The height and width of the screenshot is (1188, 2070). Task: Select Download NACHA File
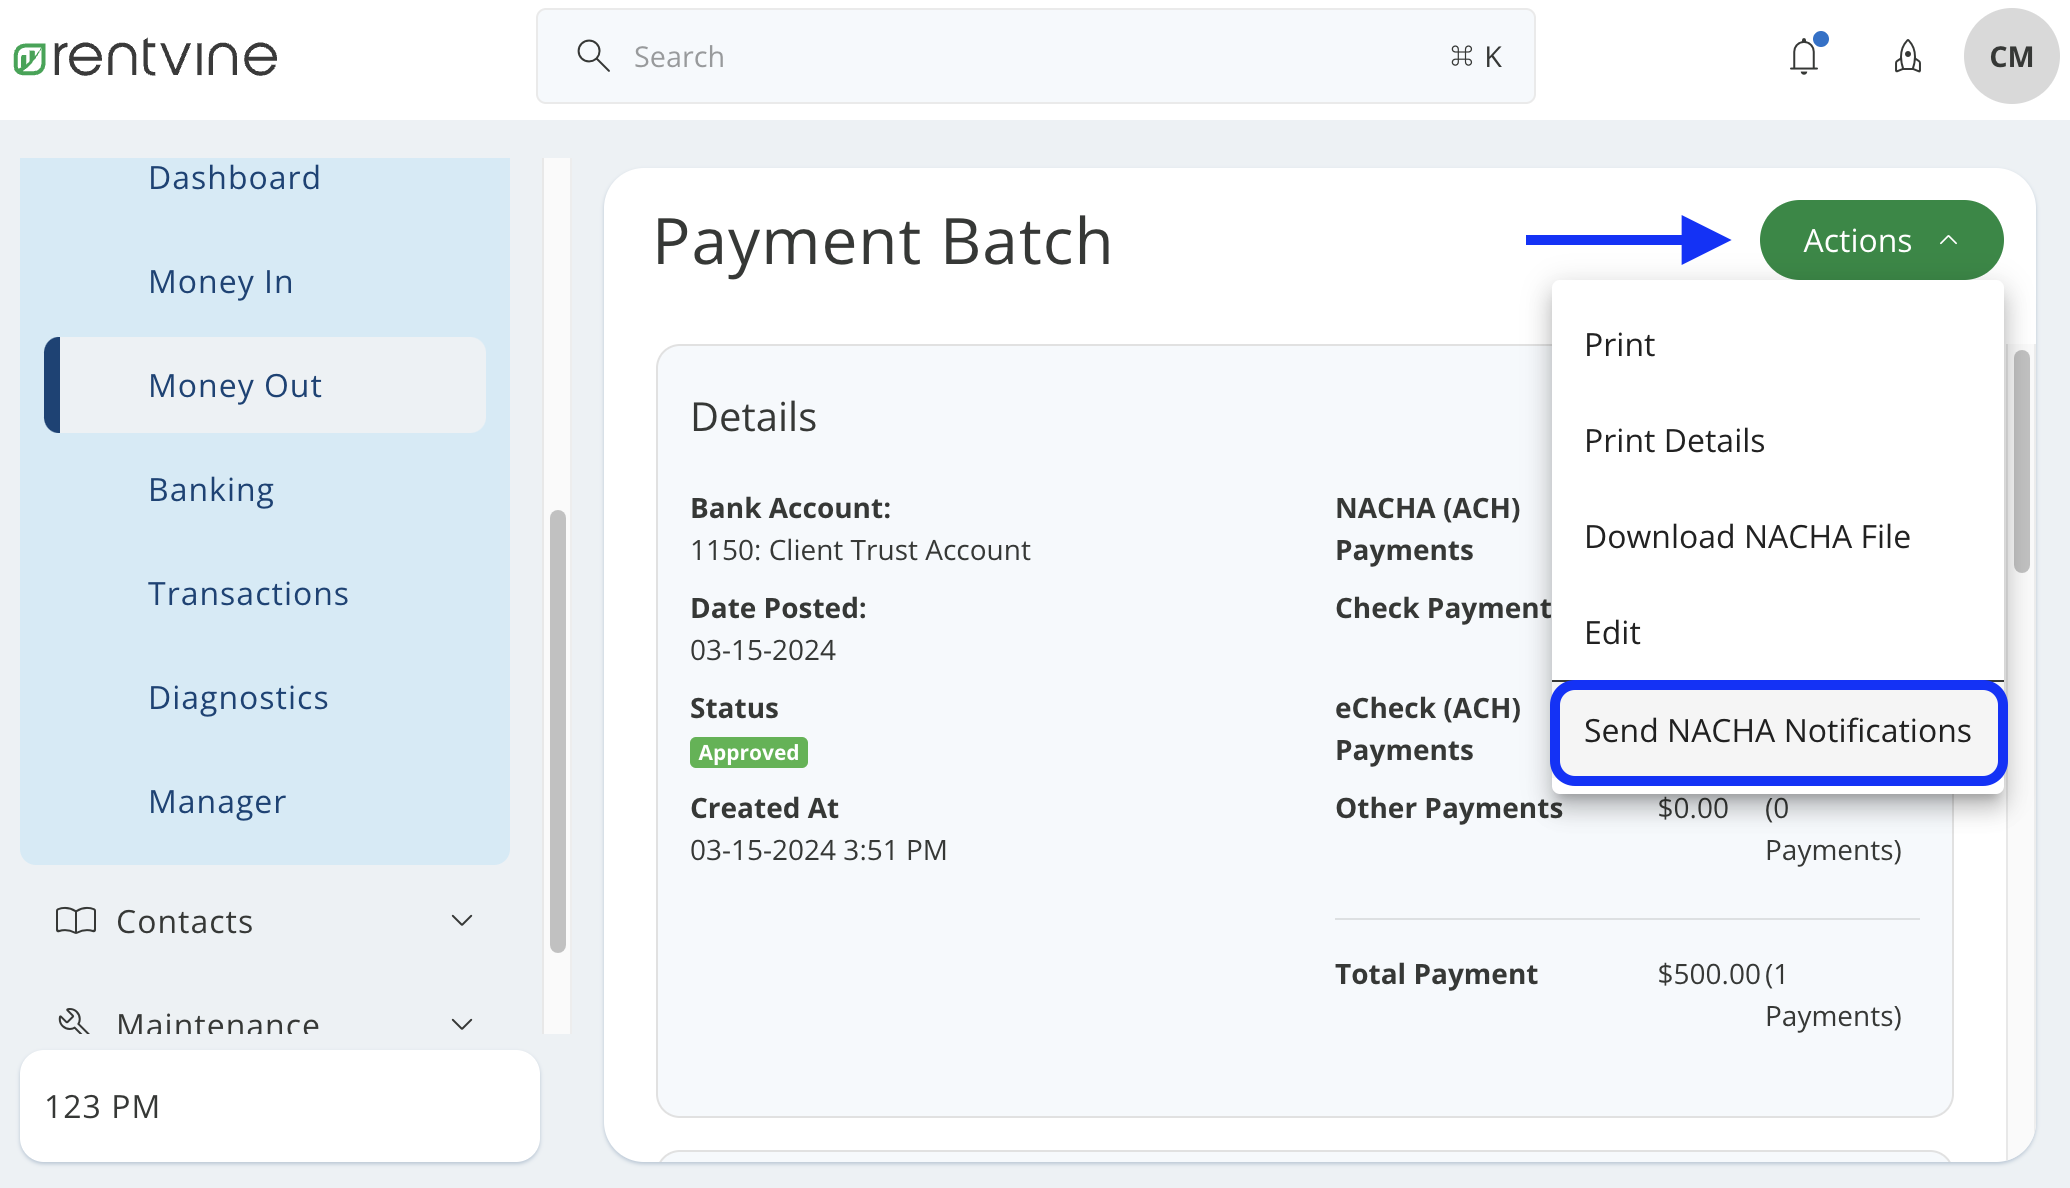coord(1746,536)
